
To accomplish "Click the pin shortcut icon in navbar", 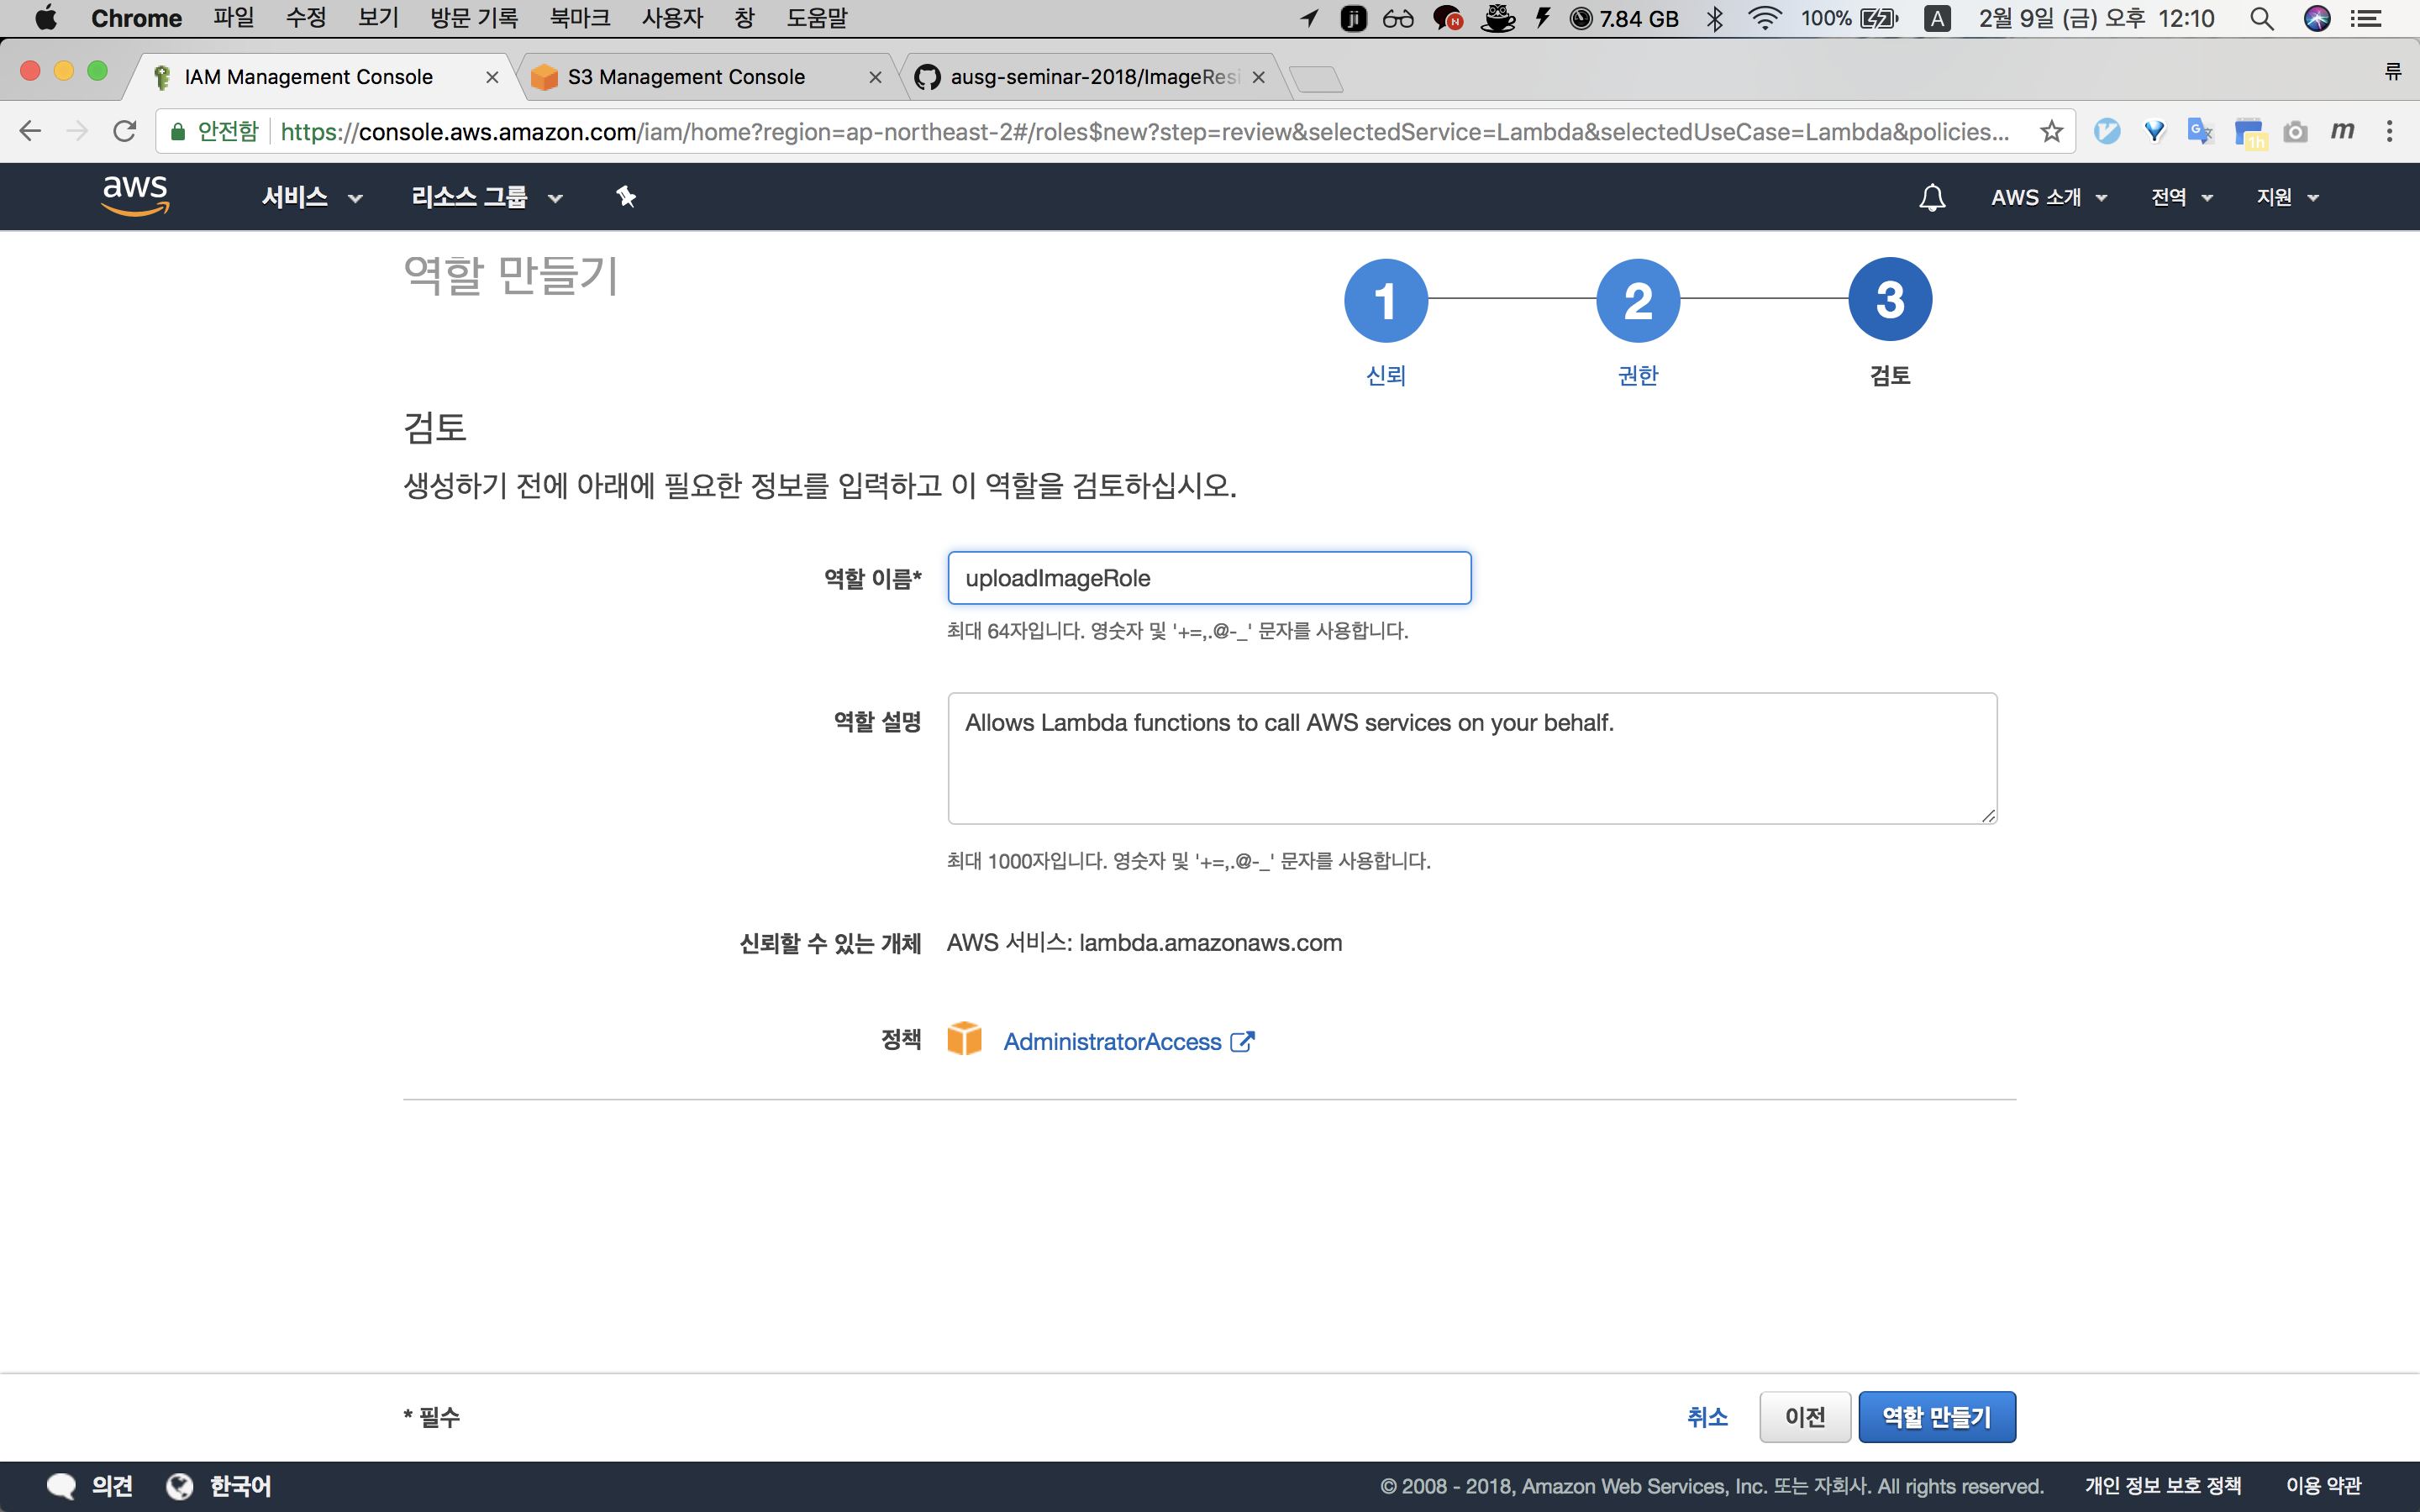I will pyautogui.click(x=626, y=197).
